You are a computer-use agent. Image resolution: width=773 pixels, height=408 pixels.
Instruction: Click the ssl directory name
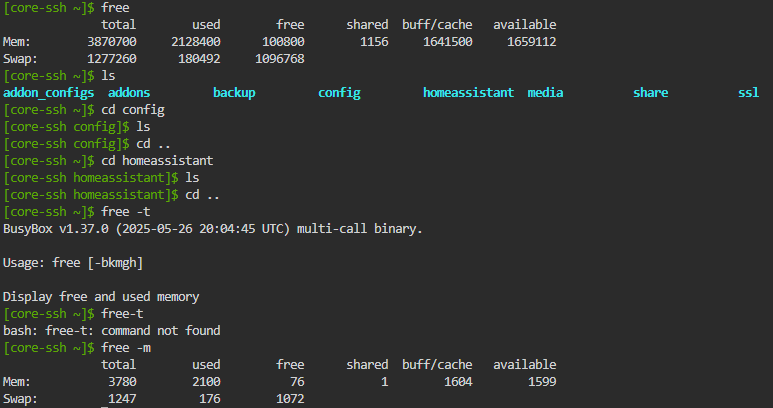[748, 92]
